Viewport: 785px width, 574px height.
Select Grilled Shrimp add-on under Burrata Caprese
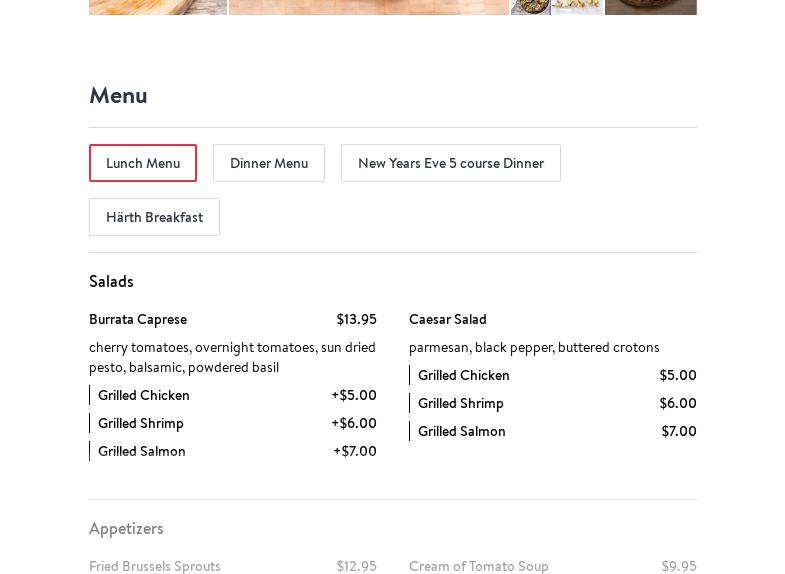pos(141,424)
